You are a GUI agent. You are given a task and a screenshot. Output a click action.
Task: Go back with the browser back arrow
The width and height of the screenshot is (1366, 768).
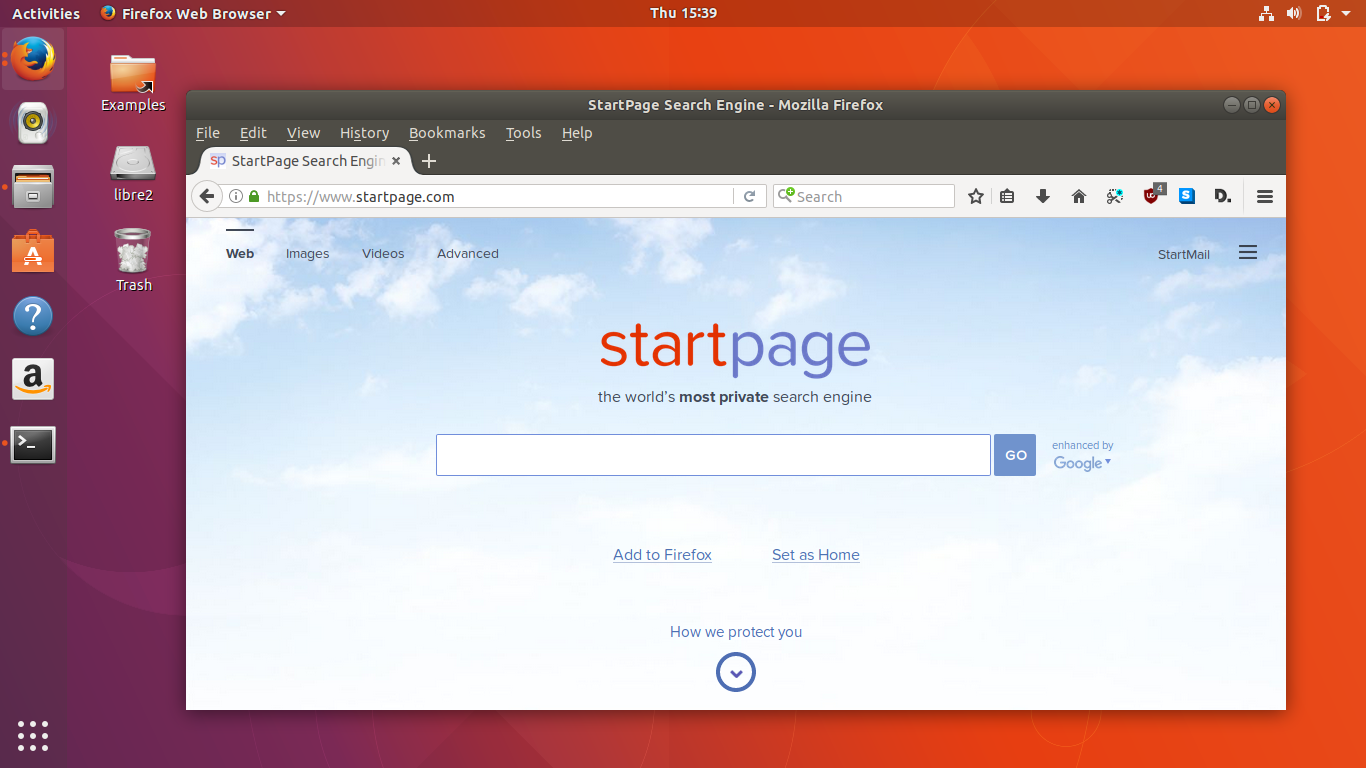tap(206, 196)
